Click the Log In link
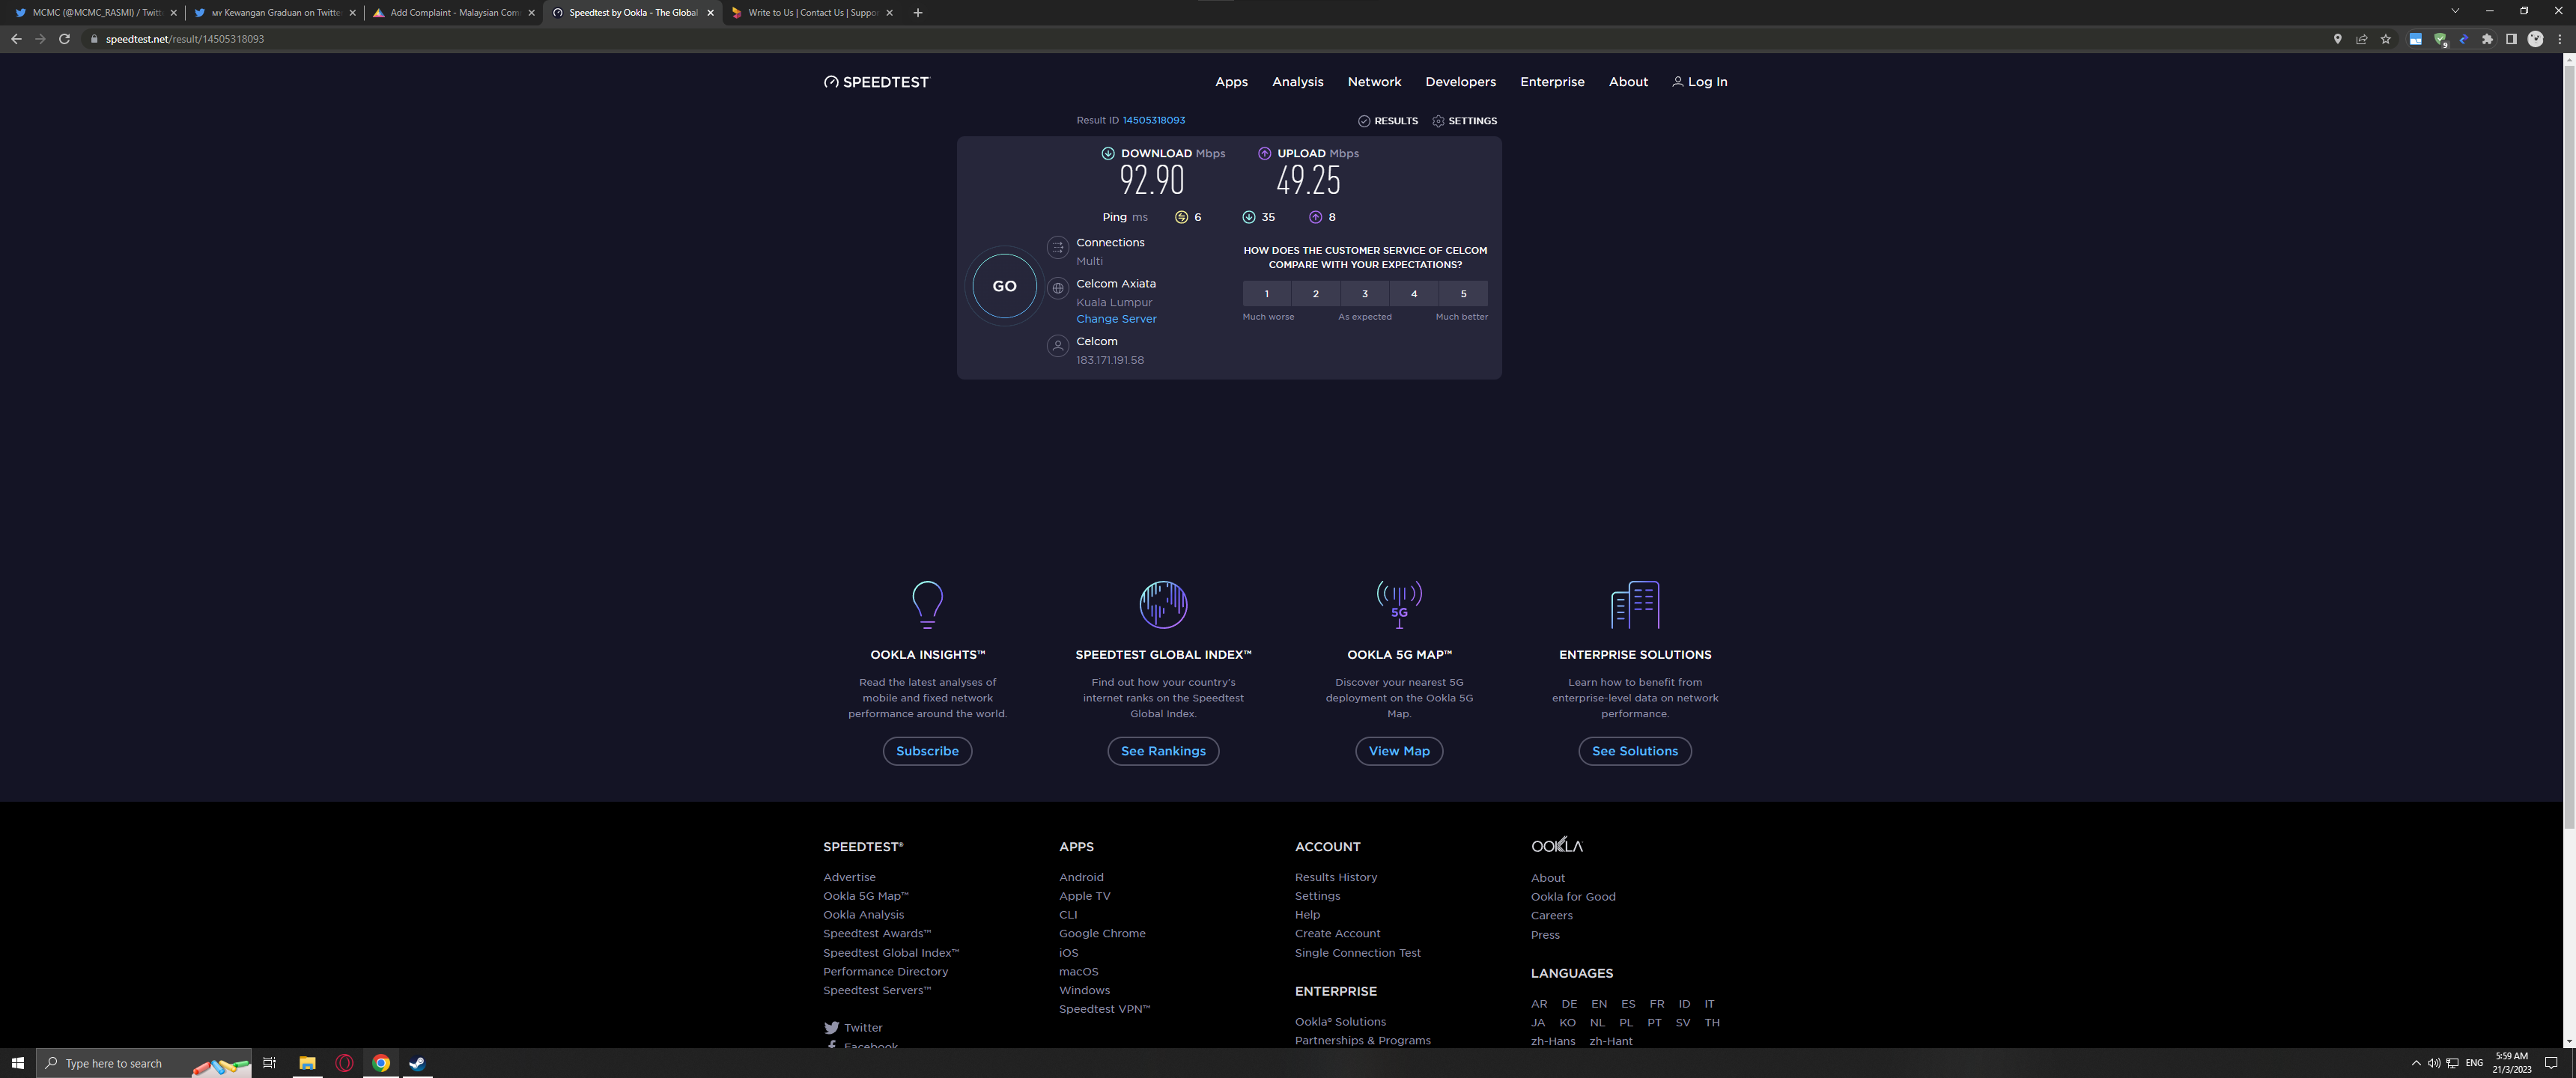The height and width of the screenshot is (1078, 2576). coord(1699,82)
